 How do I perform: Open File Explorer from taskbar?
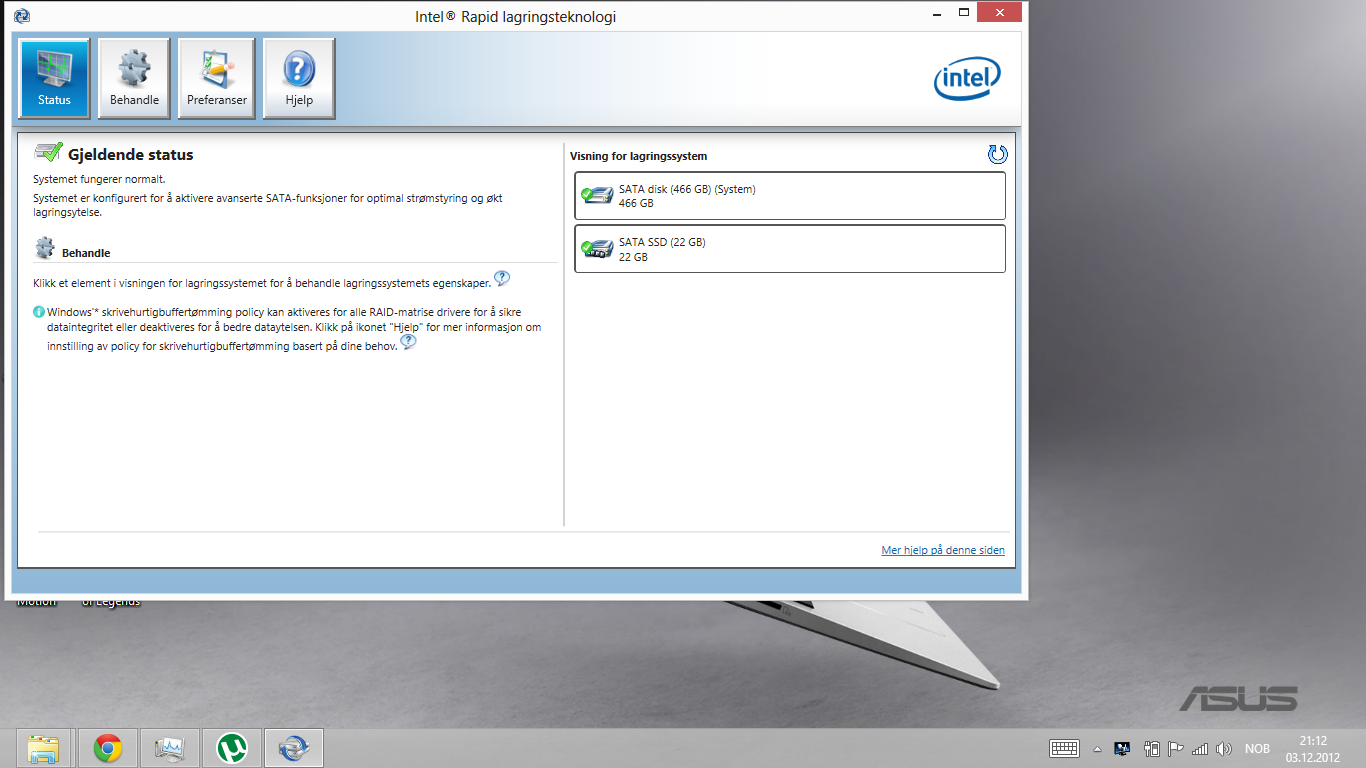tap(44, 748)
